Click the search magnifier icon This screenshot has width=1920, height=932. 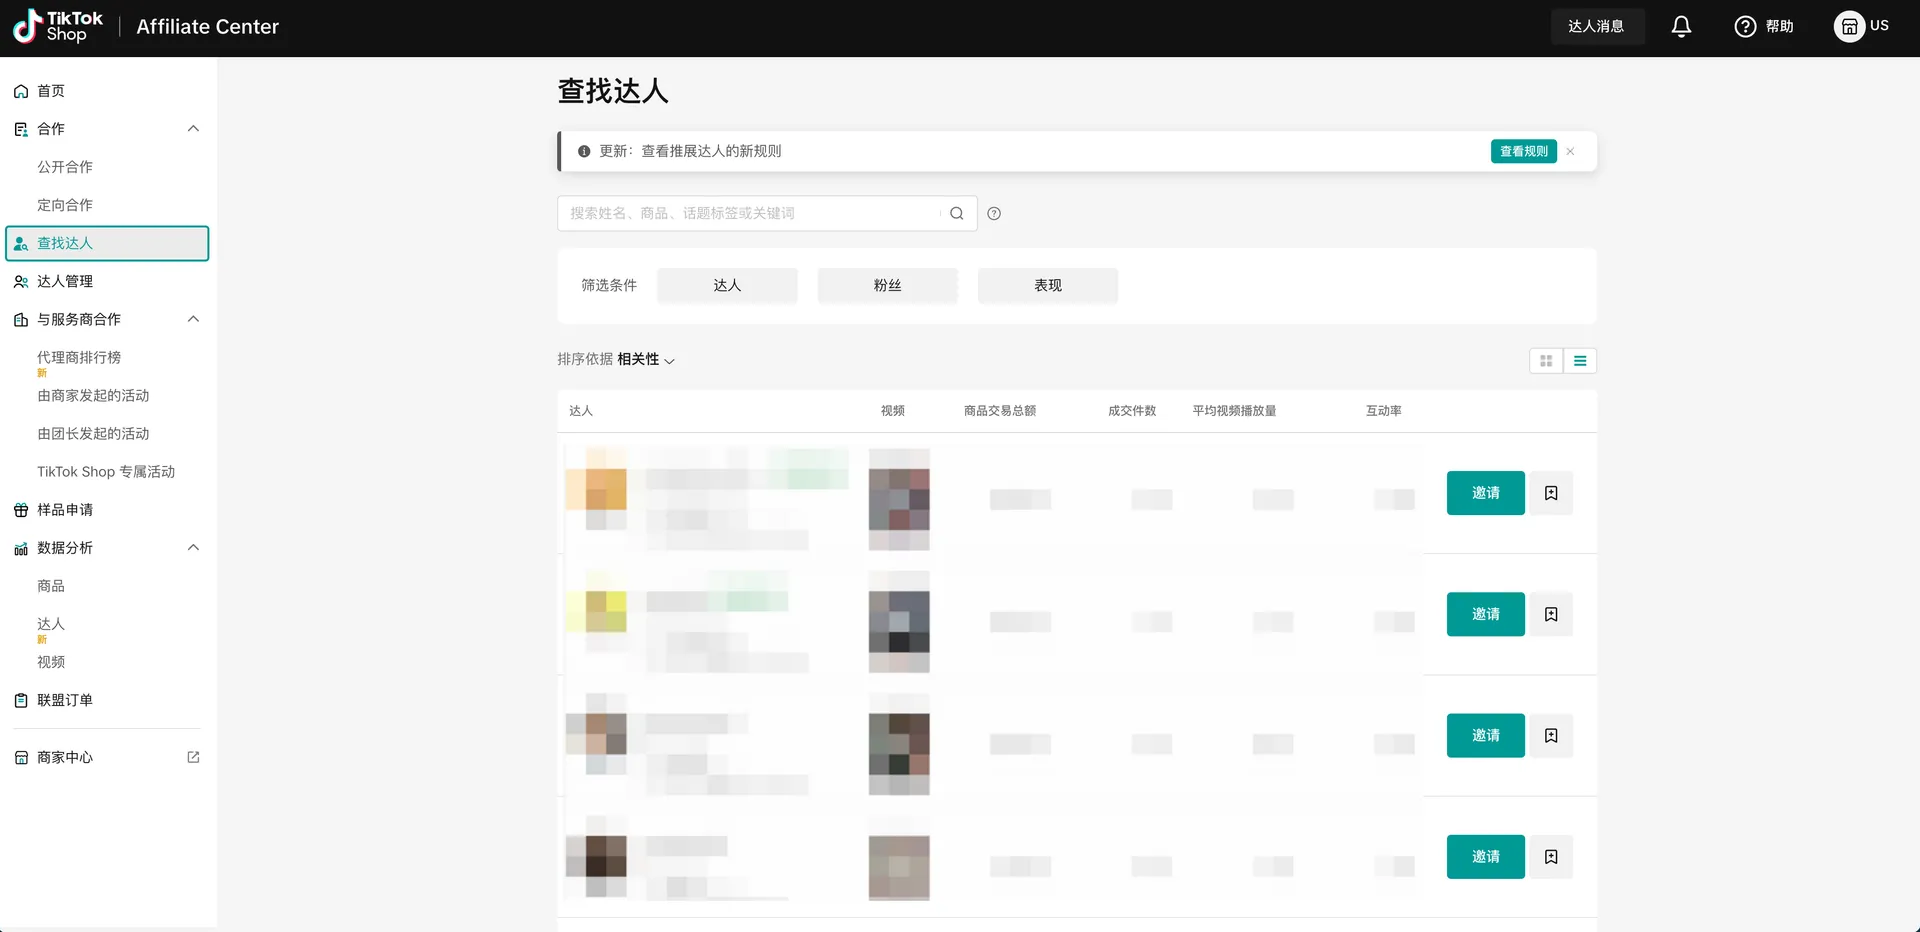(957, 213)
